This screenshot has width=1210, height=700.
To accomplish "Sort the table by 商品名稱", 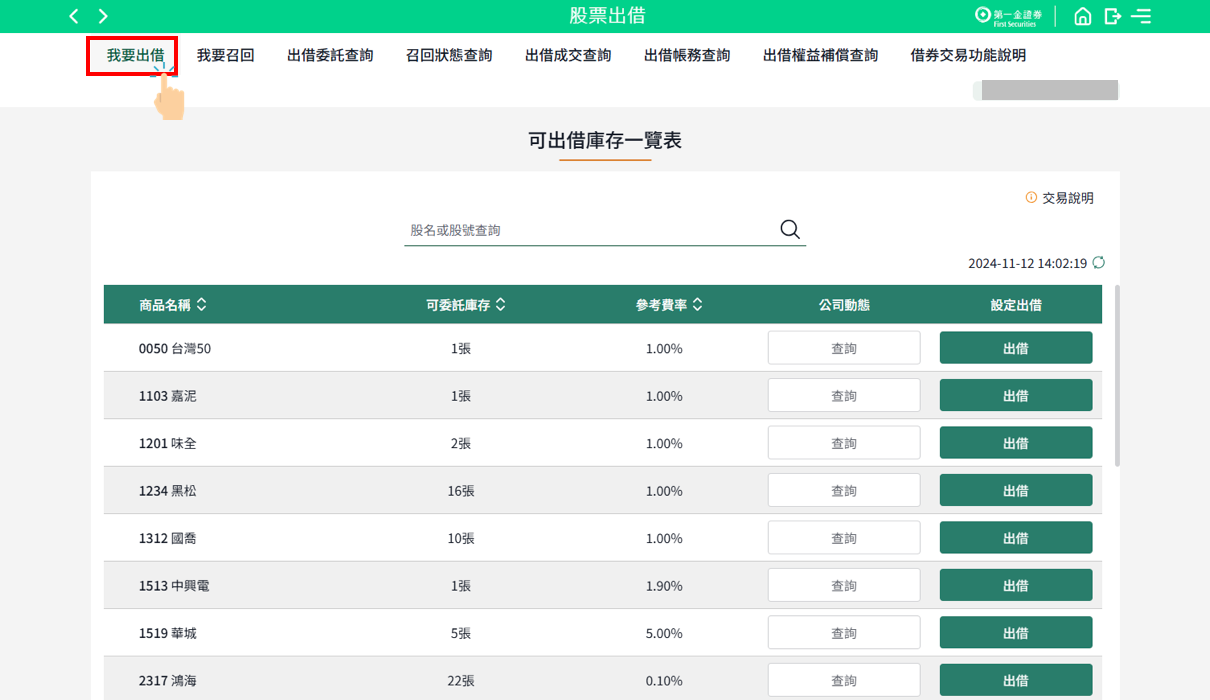I will (202, 305).
